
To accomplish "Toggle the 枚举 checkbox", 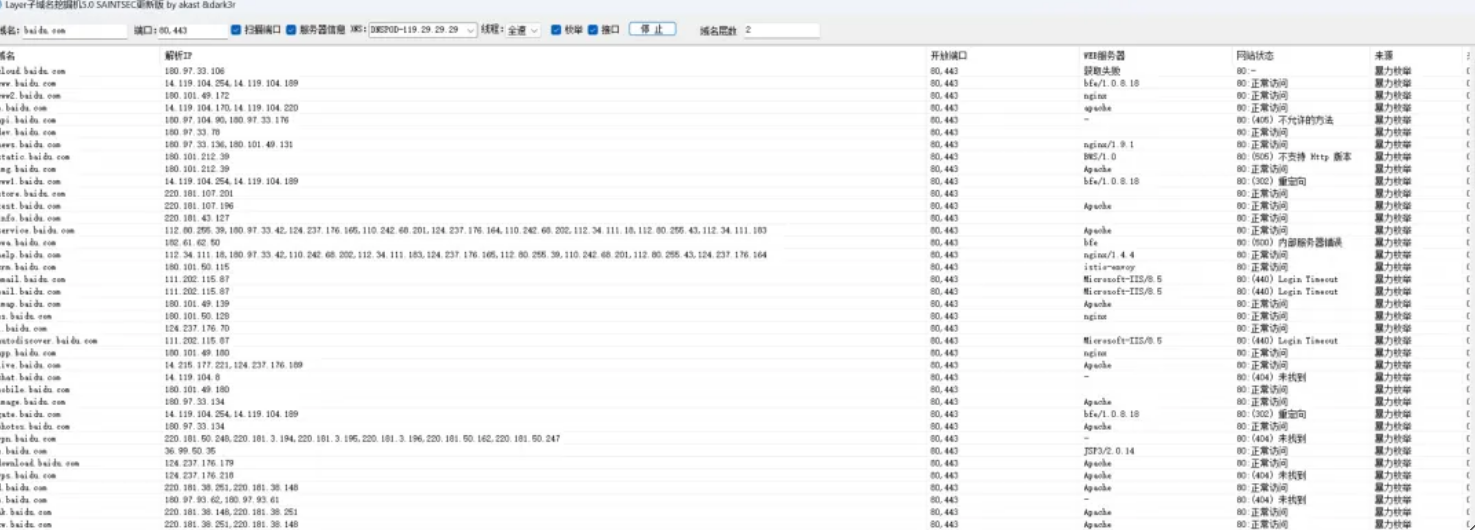I will 556,30.
